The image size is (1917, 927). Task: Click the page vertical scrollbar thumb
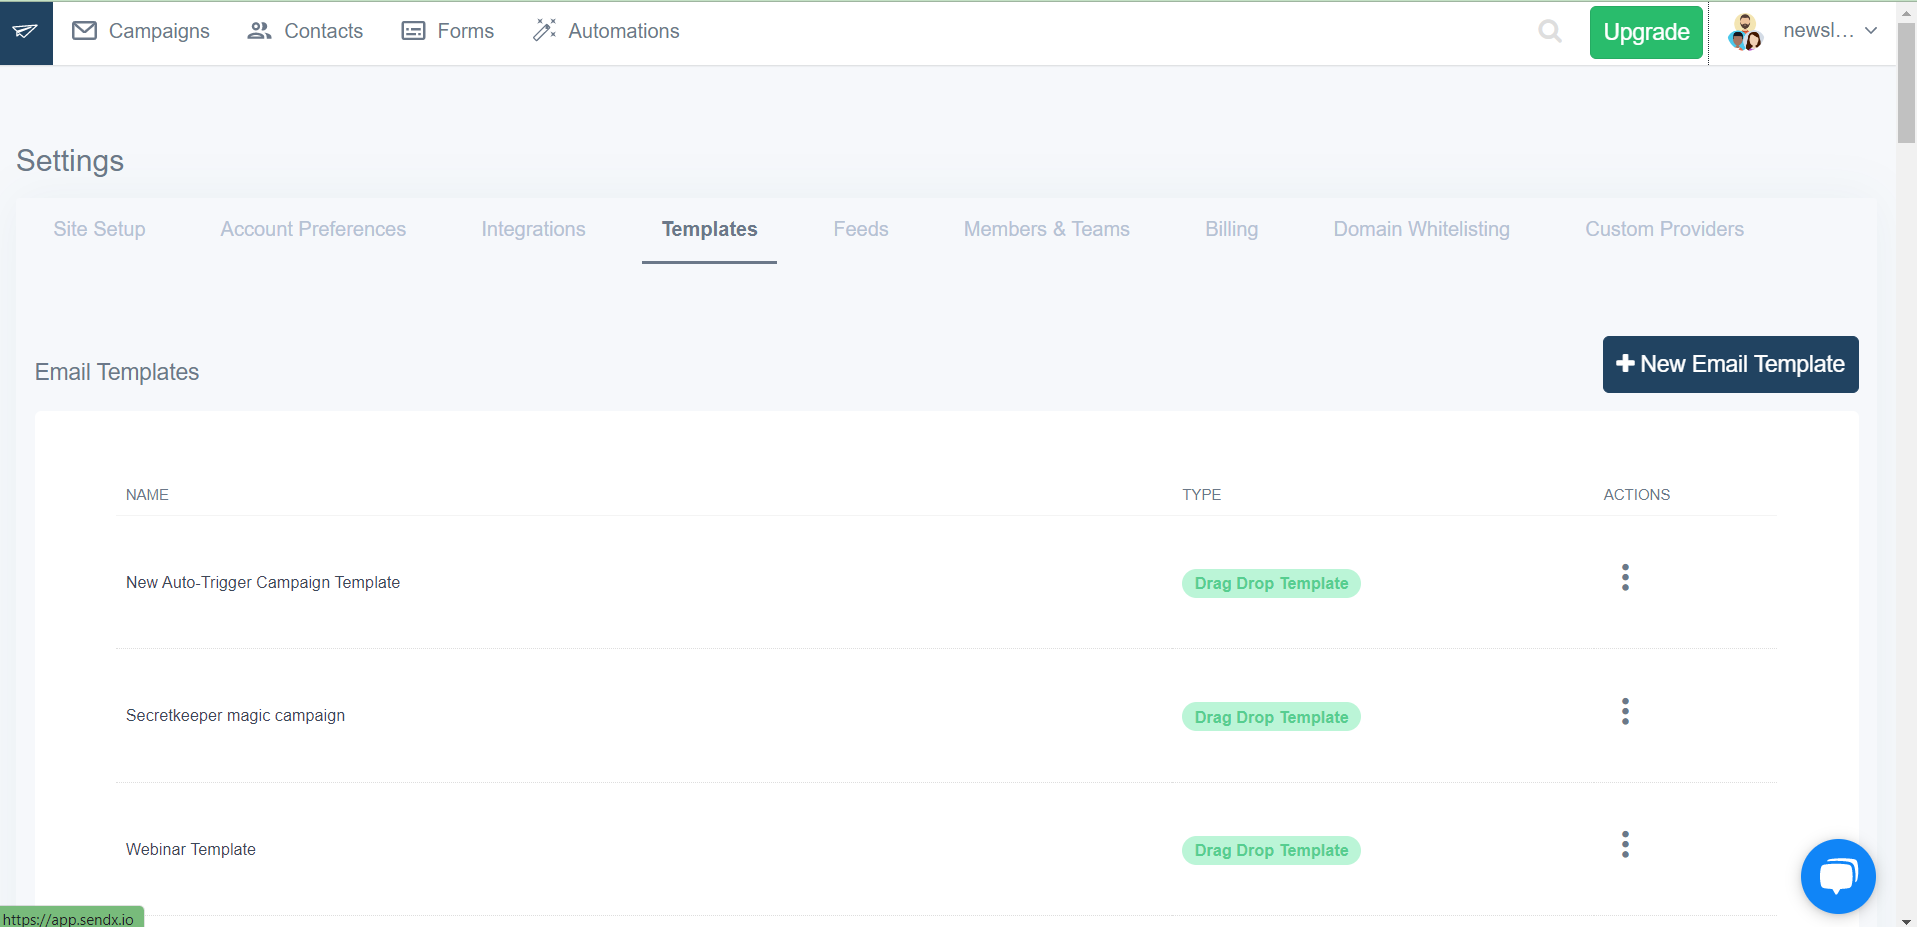click(1906, 82)
